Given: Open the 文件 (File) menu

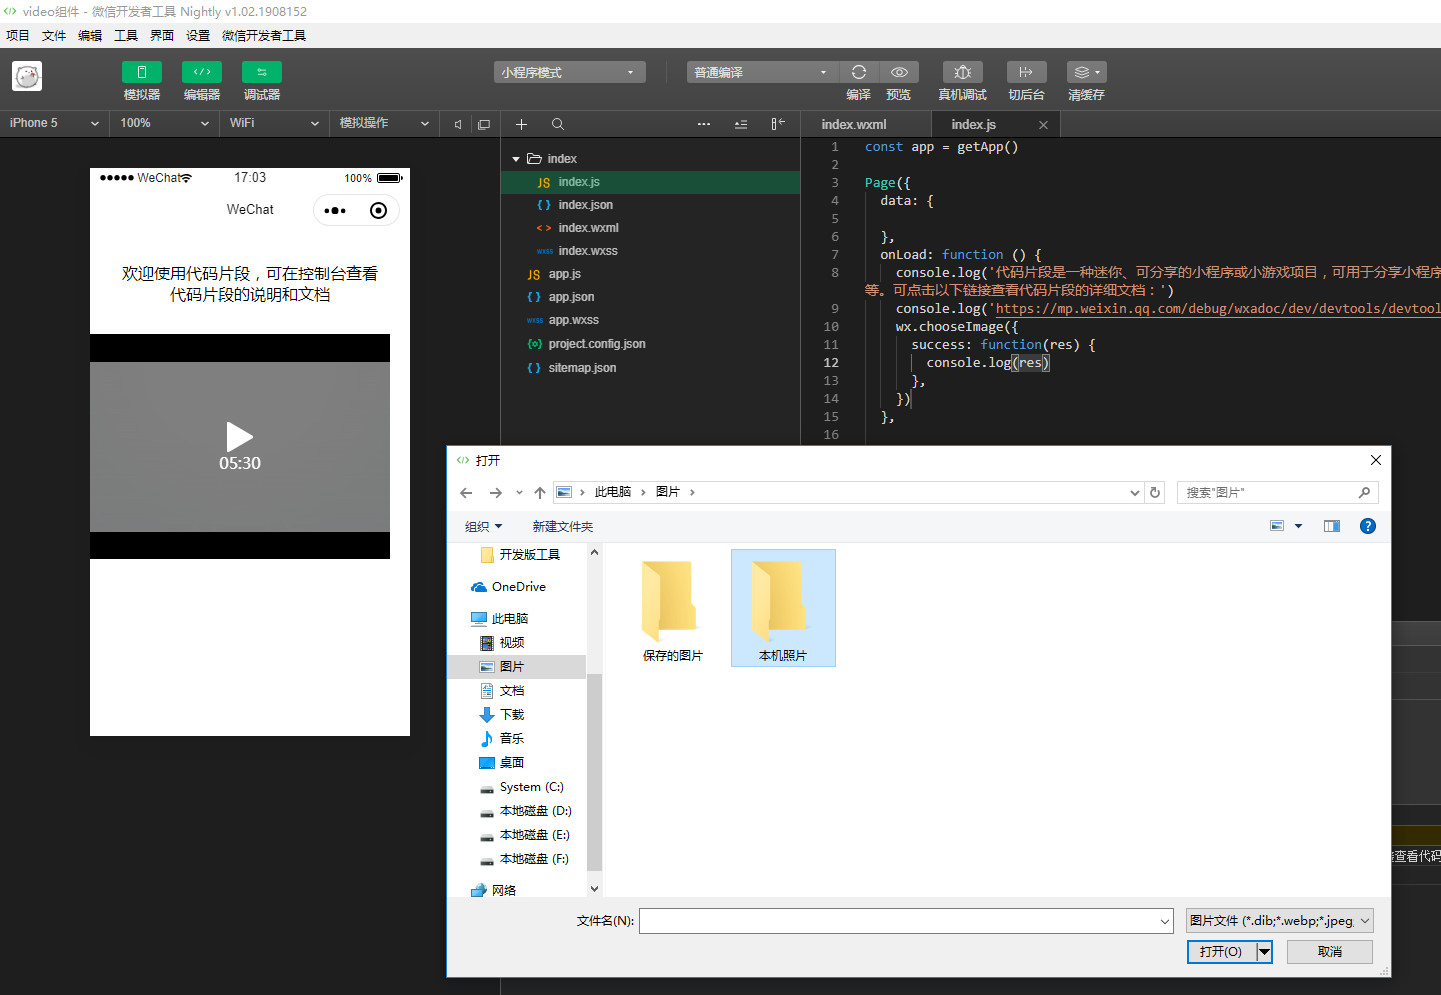Looking at the screenshot, I should coord(54,35).
